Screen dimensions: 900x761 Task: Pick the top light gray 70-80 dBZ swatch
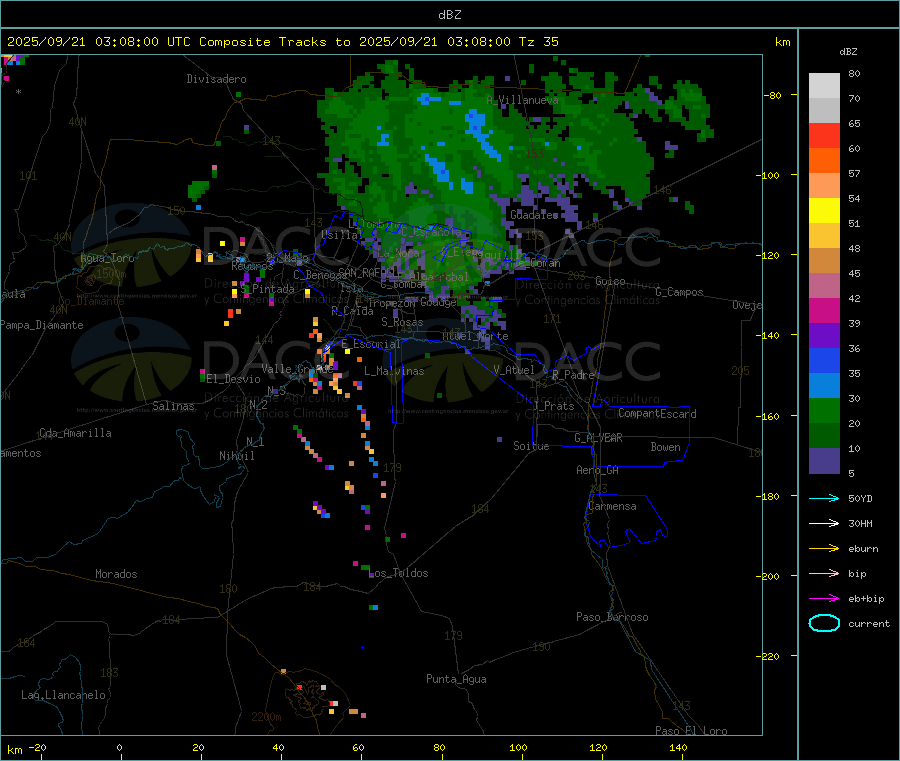point(824,86)
